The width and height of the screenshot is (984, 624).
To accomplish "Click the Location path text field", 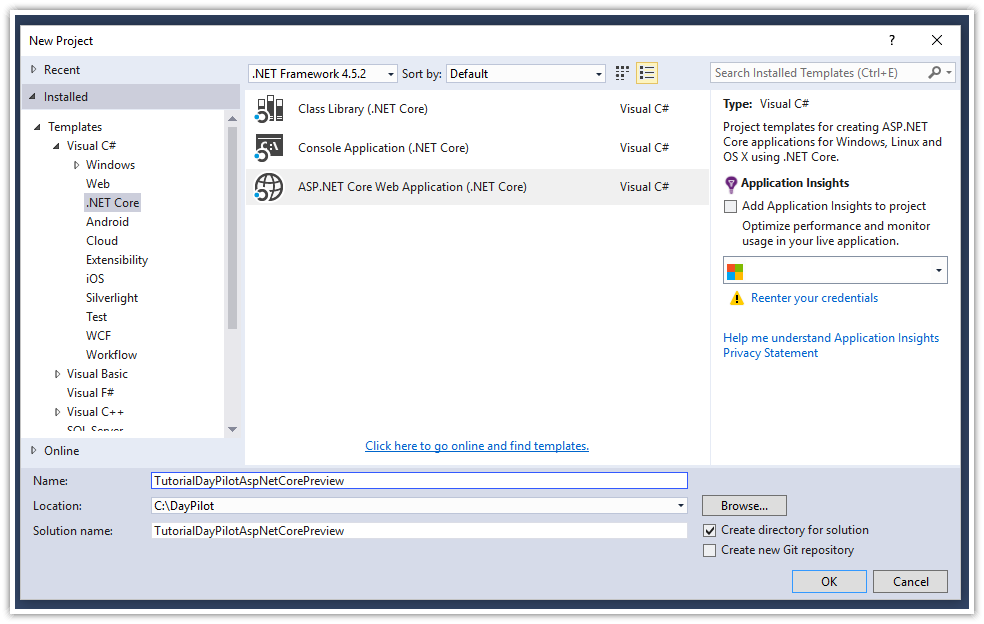I will 413,506.
